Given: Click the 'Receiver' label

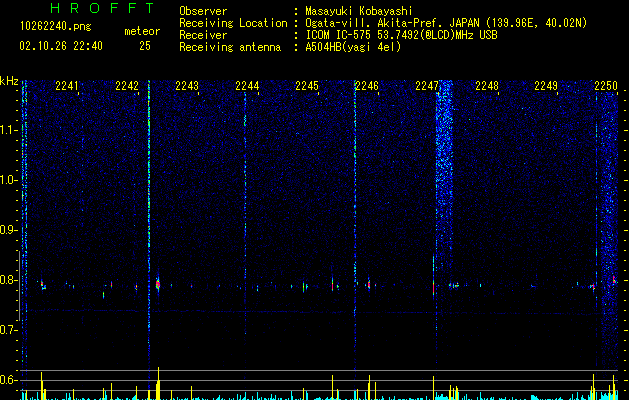Looking at the screenshot, I should pyautogui.click(x=203, y=35).
